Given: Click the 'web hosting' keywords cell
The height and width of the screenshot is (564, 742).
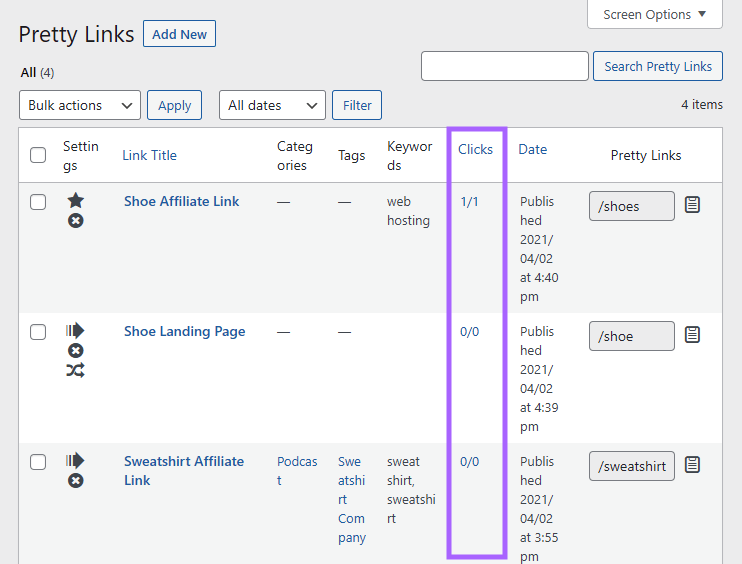Looking at the screenshot, I should click(408, 211).
